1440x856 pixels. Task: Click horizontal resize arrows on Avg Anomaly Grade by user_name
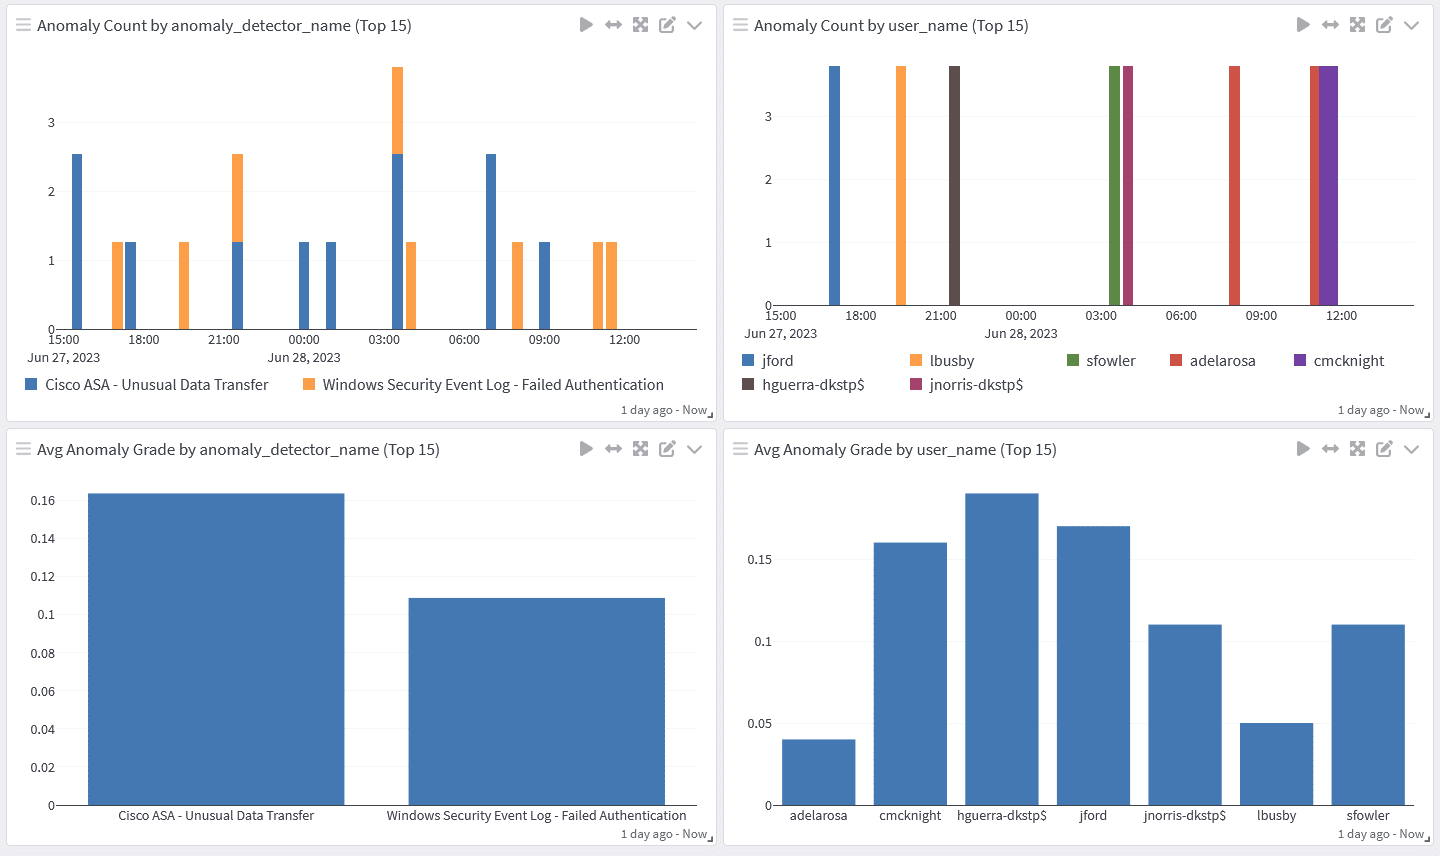1330,449
